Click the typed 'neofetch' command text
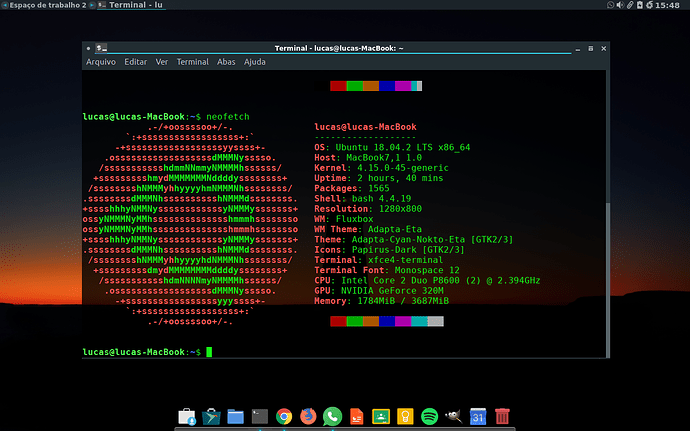Screen dimensions: 690x431 pyautogui.click(x=228, y=117)
